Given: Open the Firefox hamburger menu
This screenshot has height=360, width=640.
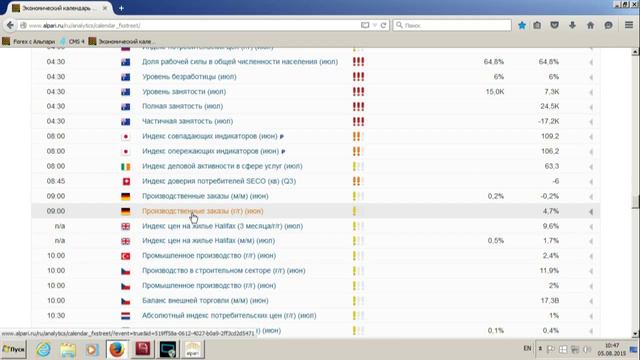Looking at the screenshot, I should click(629, 25).
